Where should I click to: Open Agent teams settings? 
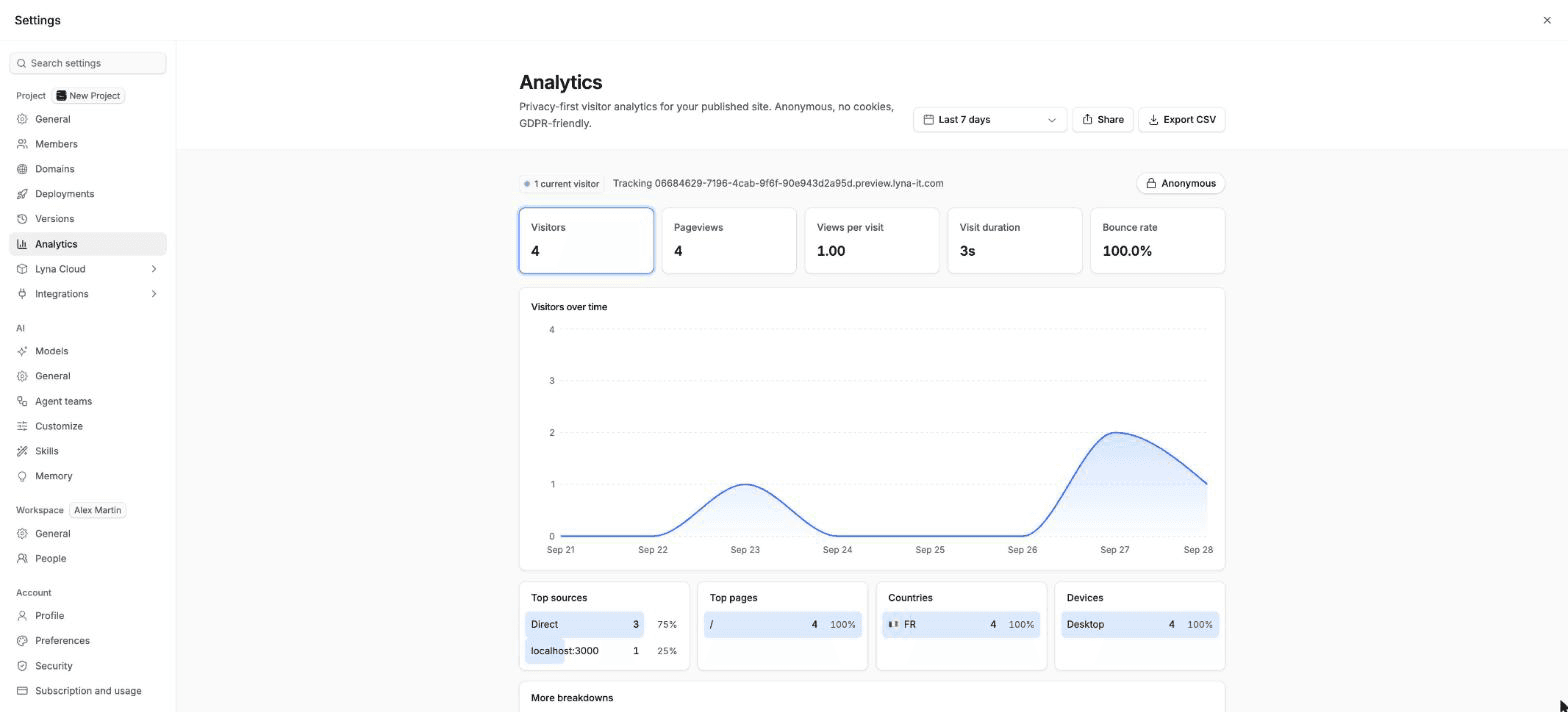click(88, 401)
